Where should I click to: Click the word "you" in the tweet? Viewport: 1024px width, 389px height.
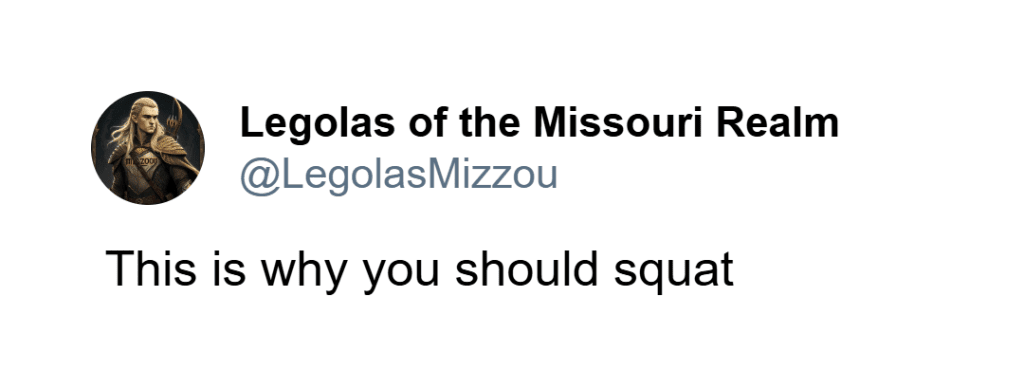401,275
